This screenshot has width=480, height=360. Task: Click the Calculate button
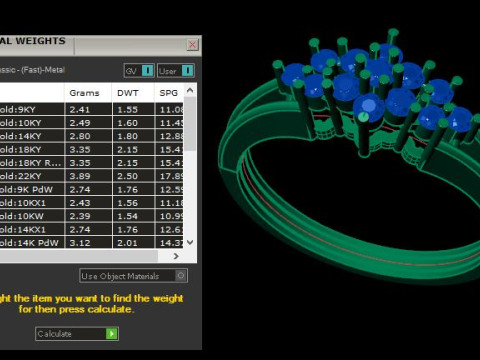(x=77, y=334)
